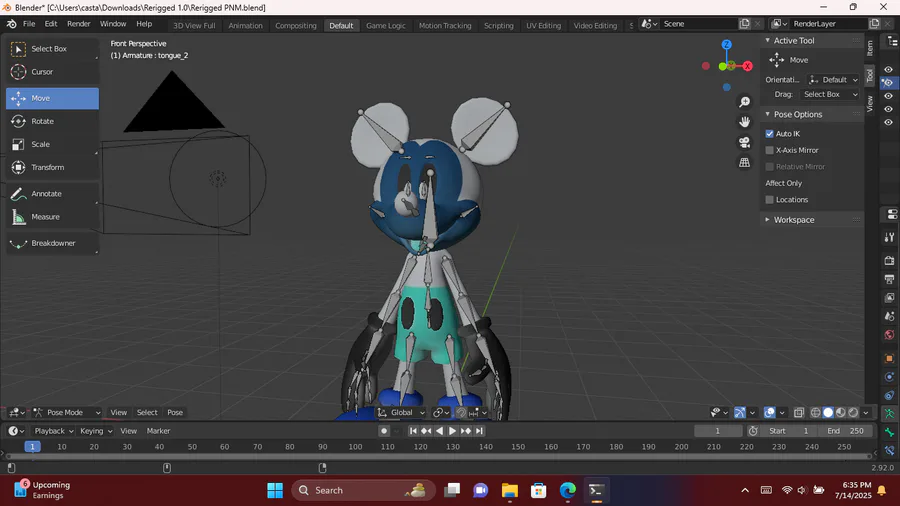Open the World properties globe icon
This screenshot has width=900, height=506.
[889, 335]
